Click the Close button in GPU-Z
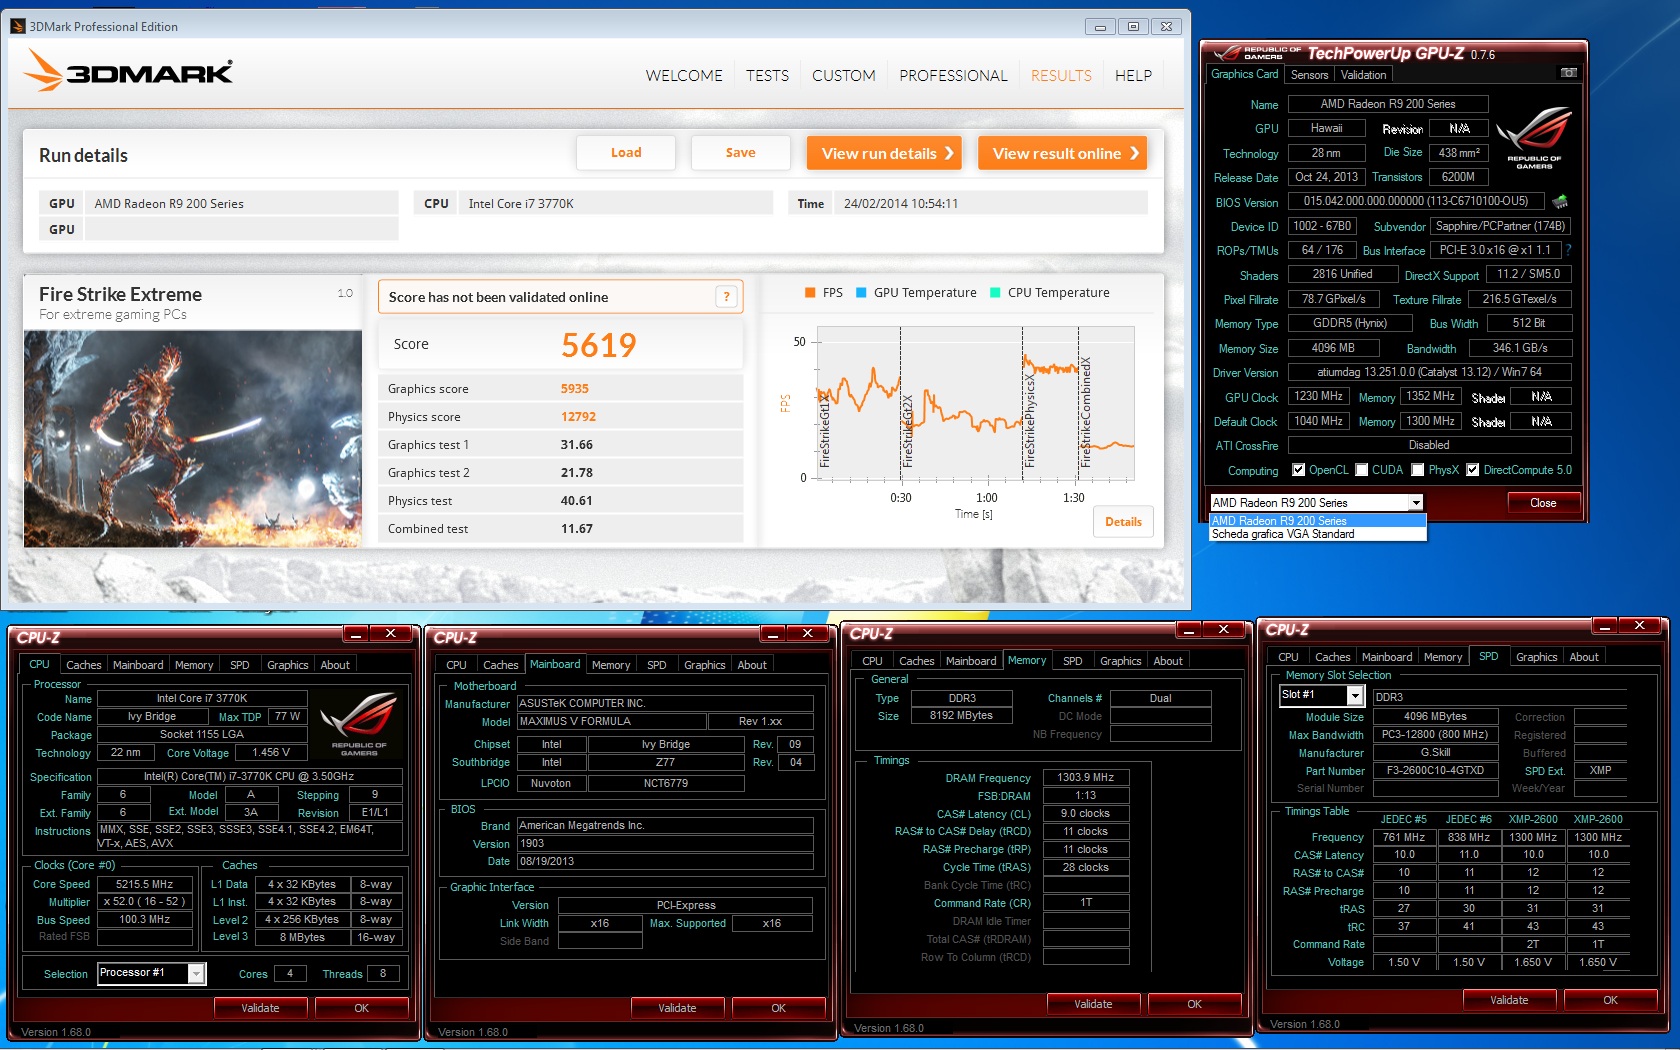Screen dimensions: 1680x1050 (1543, 503)
